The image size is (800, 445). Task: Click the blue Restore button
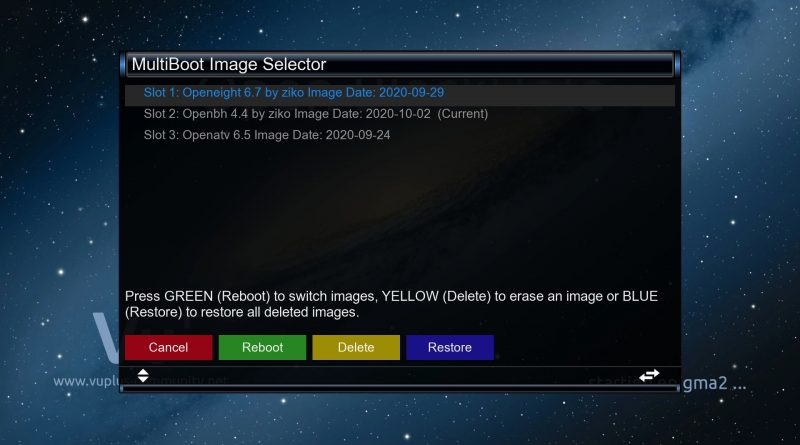tap(450, 348)
